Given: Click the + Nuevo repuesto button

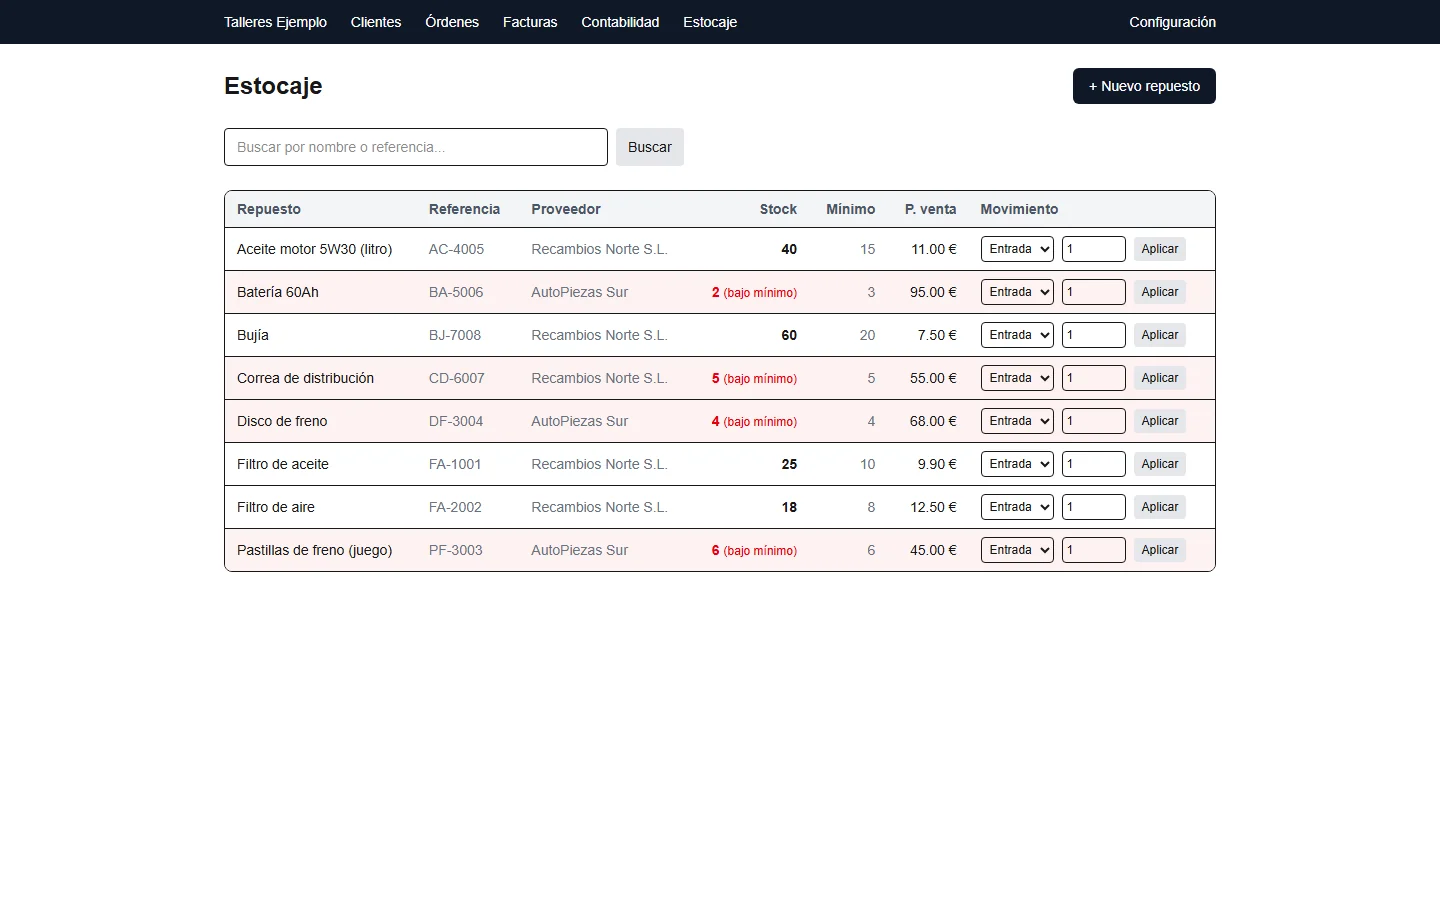Looking at the screenshot, I should click(x=1144, y=86).
